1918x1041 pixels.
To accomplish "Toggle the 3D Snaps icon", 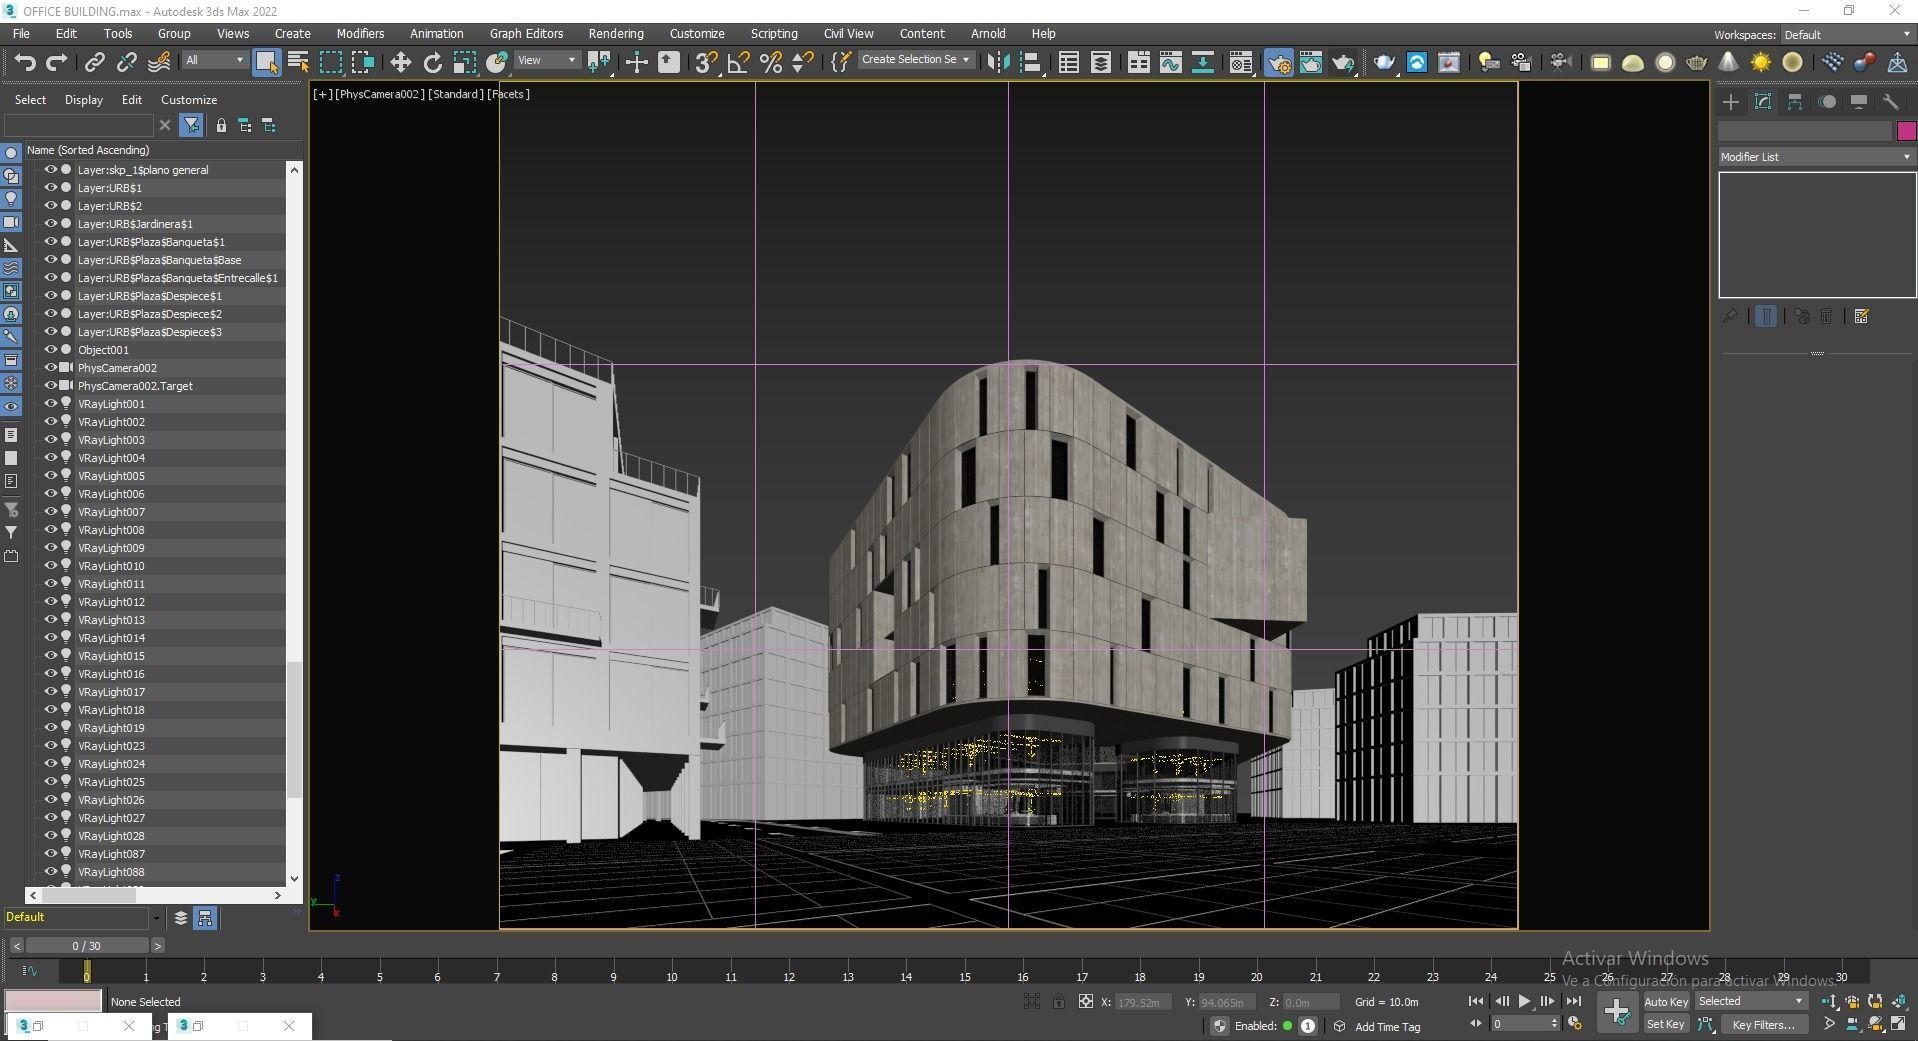I will pyautogui.click(x=706, y=62).
